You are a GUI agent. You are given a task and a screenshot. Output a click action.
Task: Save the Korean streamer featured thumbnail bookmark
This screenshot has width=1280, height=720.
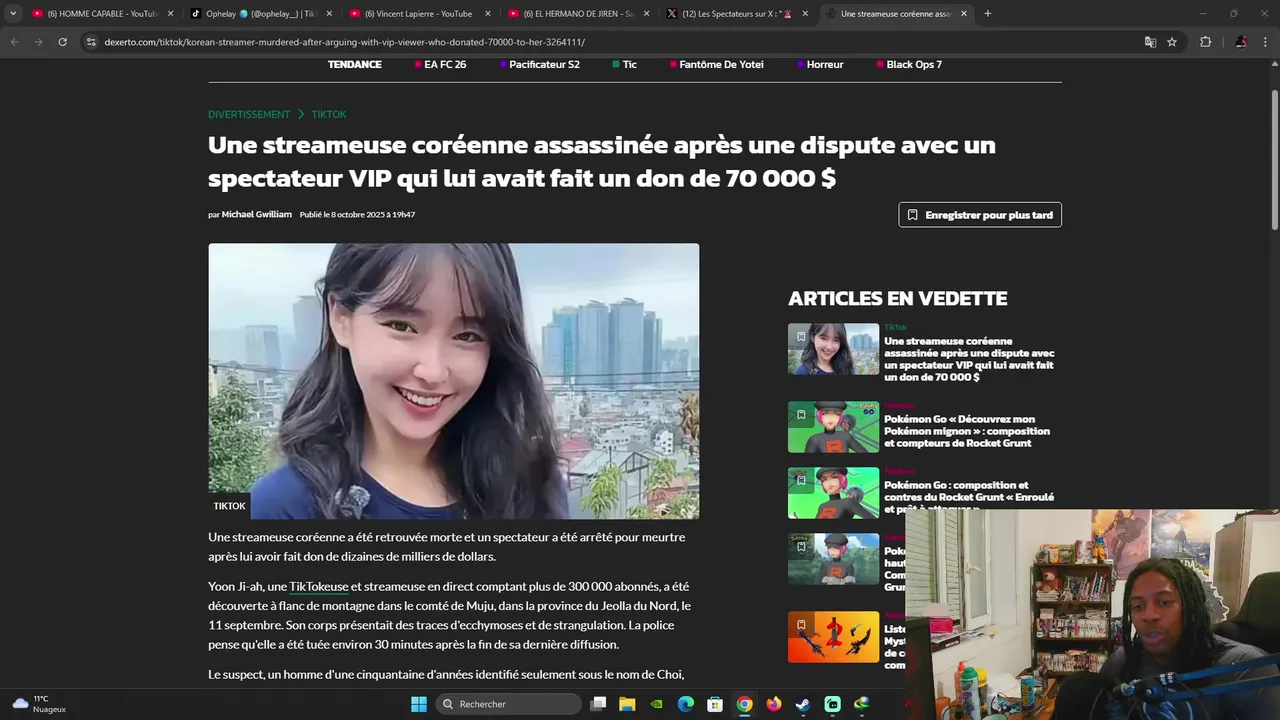[800, 337]
